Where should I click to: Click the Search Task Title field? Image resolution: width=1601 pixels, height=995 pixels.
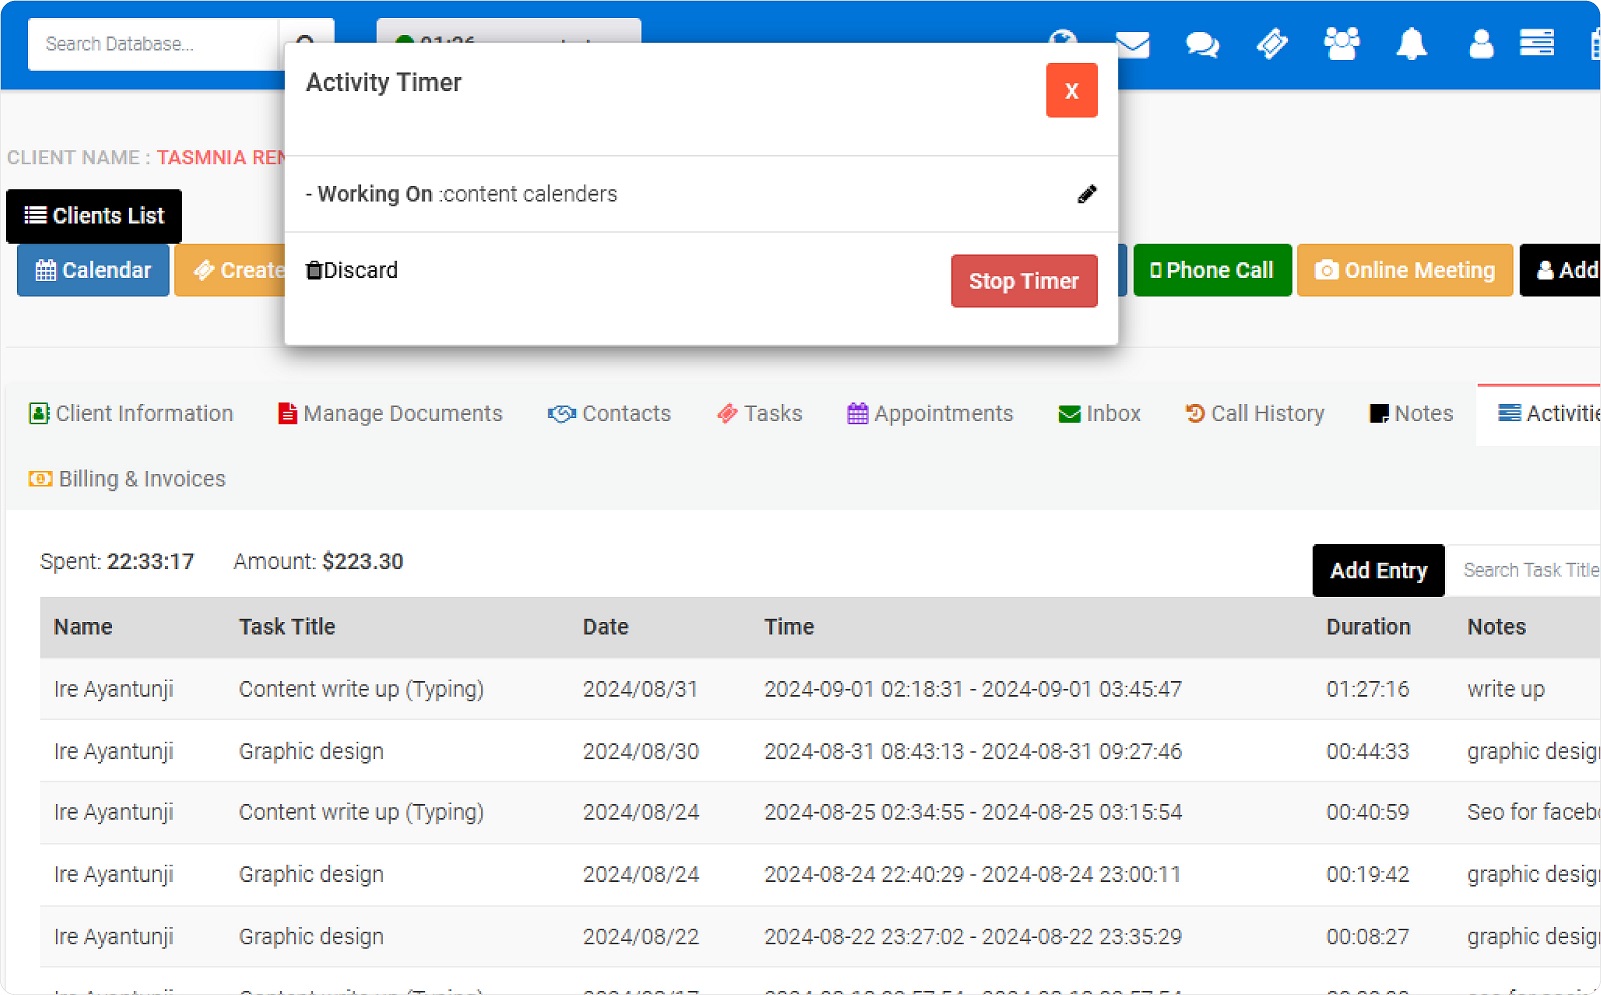(x=1530, y=570)
